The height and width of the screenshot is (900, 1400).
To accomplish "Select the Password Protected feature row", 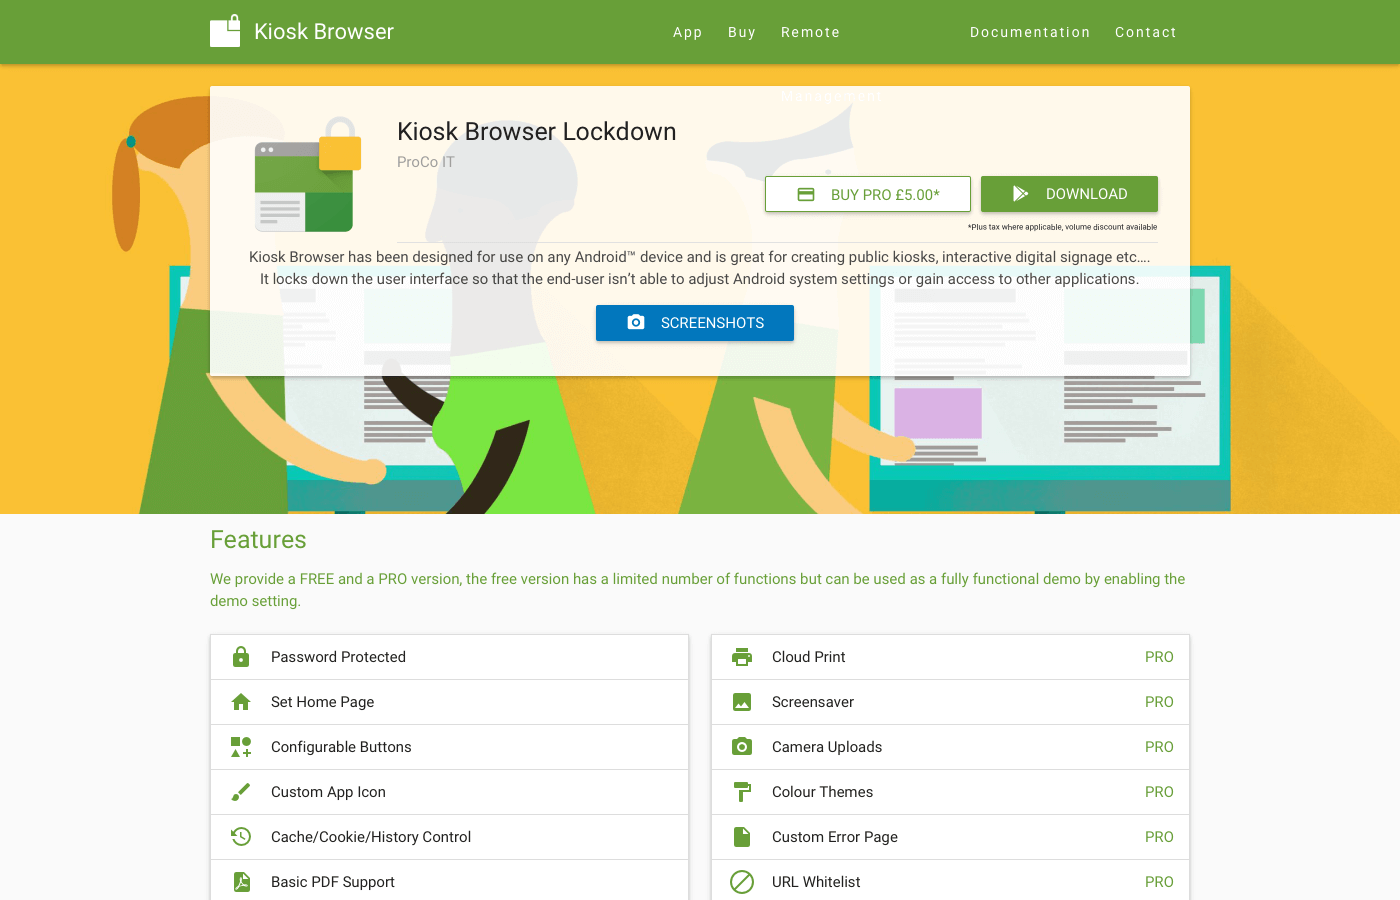I will (450, 657).
